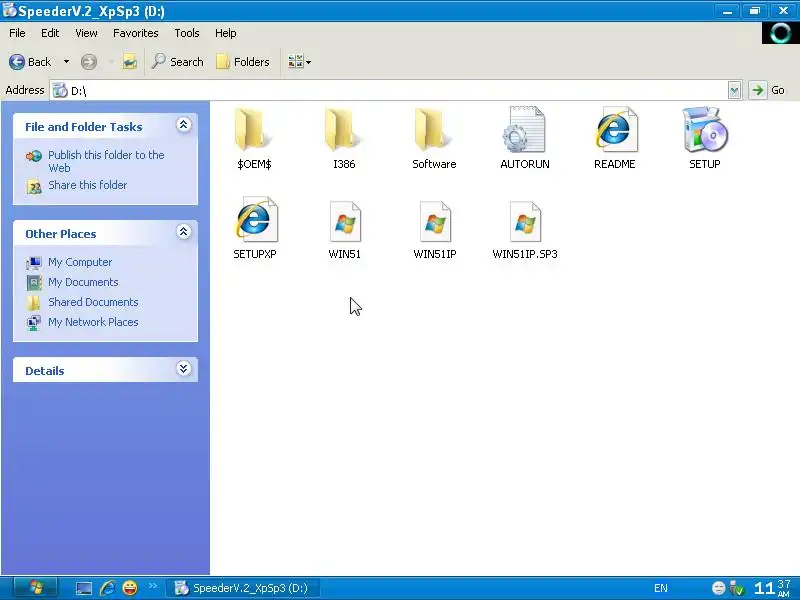Click the Windows throbber logo icon
The image size is (800, 600).
pos(781,33)
